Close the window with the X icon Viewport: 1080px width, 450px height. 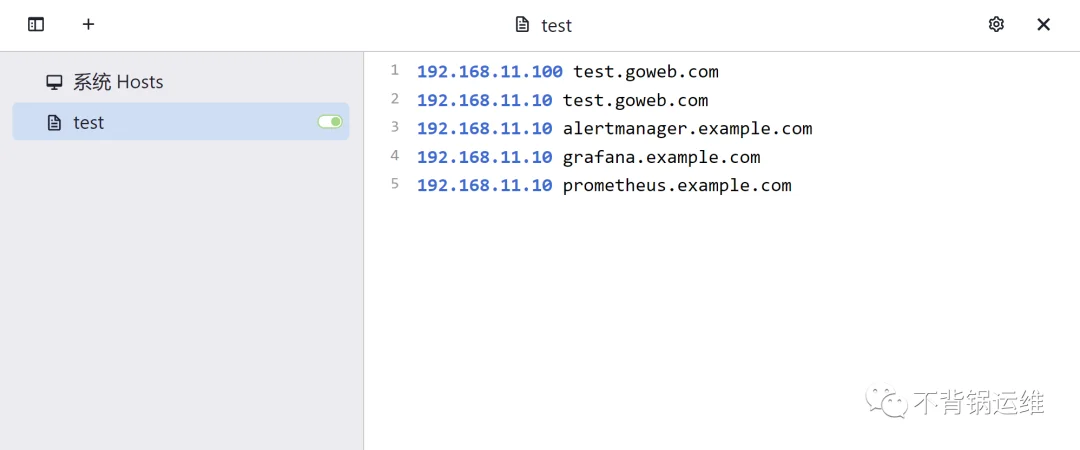pyautogui.click(x=1043, y=24)
